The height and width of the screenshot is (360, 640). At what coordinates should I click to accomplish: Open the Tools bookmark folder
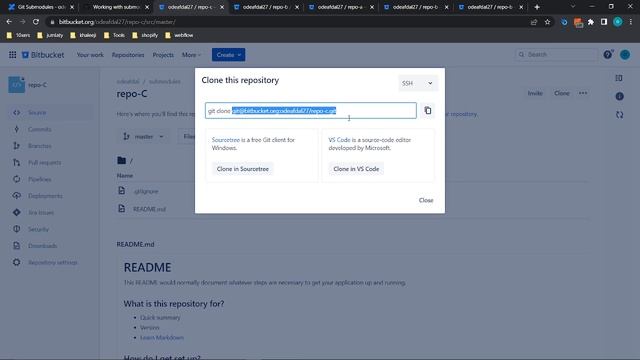point(115,36)
